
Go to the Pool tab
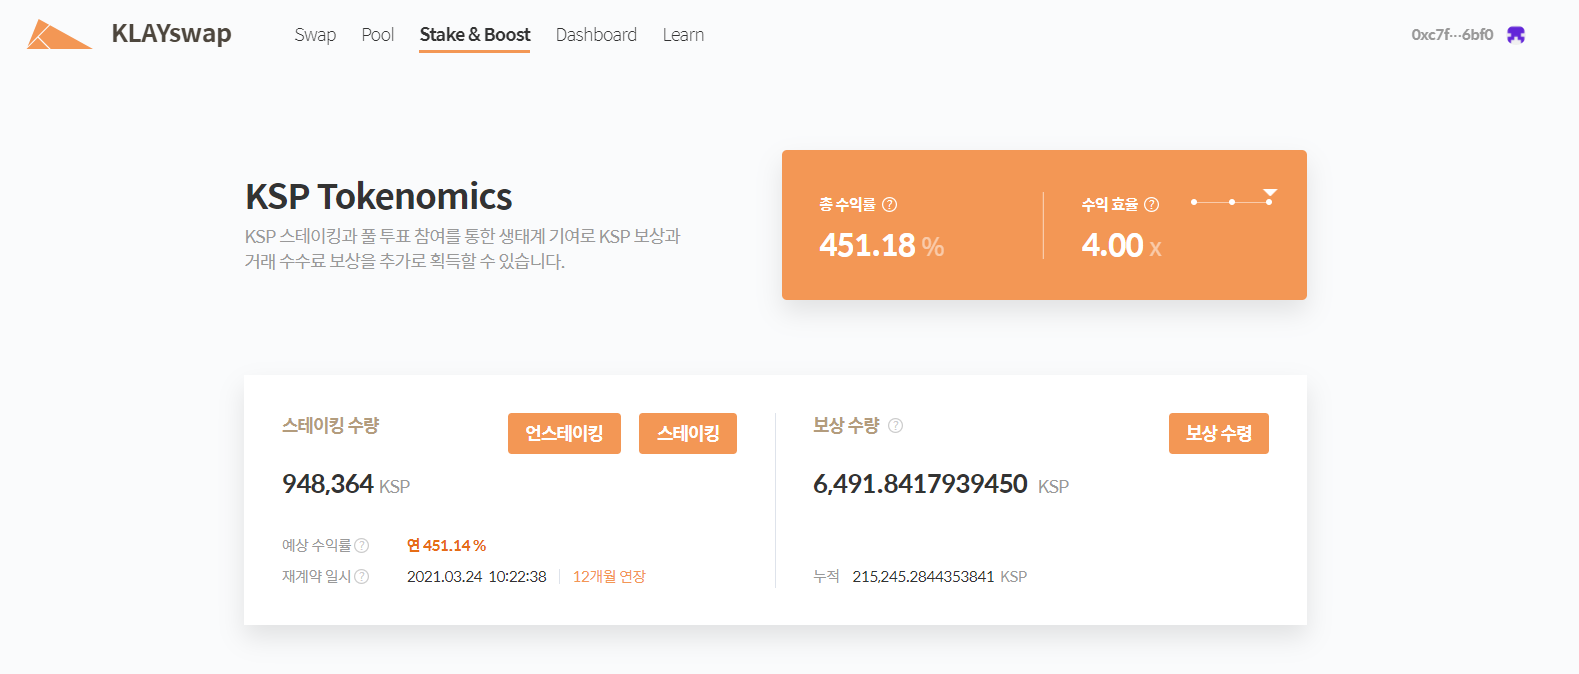pyautogui.click(x=378, y=35)
